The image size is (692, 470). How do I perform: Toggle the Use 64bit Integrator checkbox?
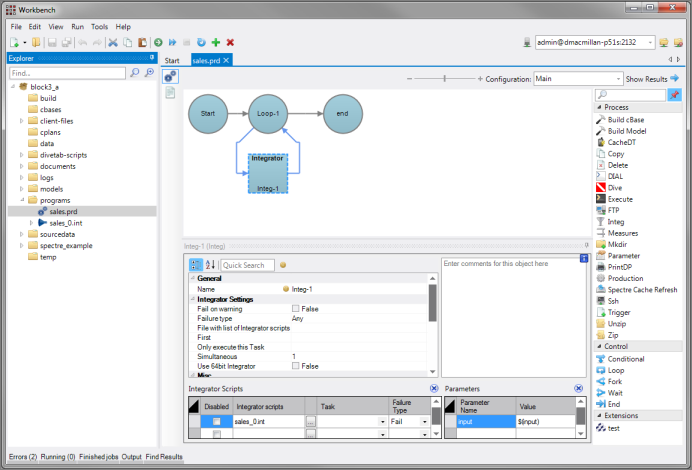(x=296, y=366)
